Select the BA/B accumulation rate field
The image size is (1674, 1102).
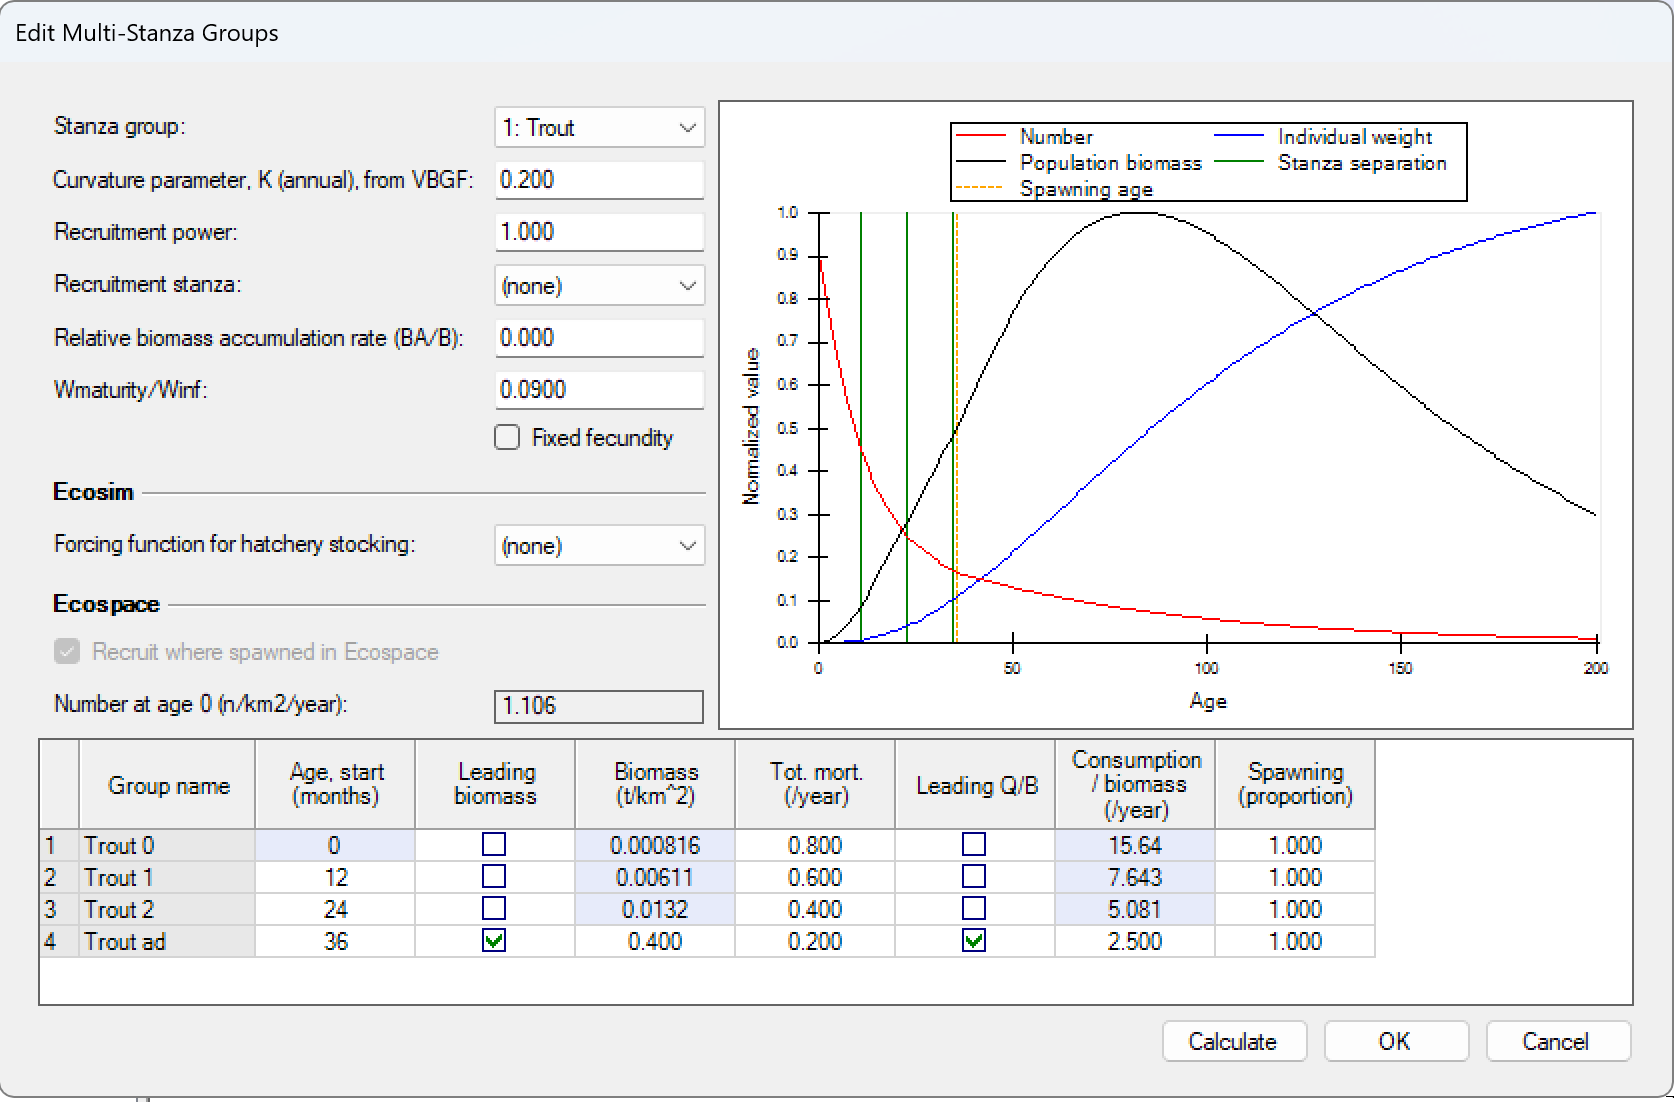[598, 338]
